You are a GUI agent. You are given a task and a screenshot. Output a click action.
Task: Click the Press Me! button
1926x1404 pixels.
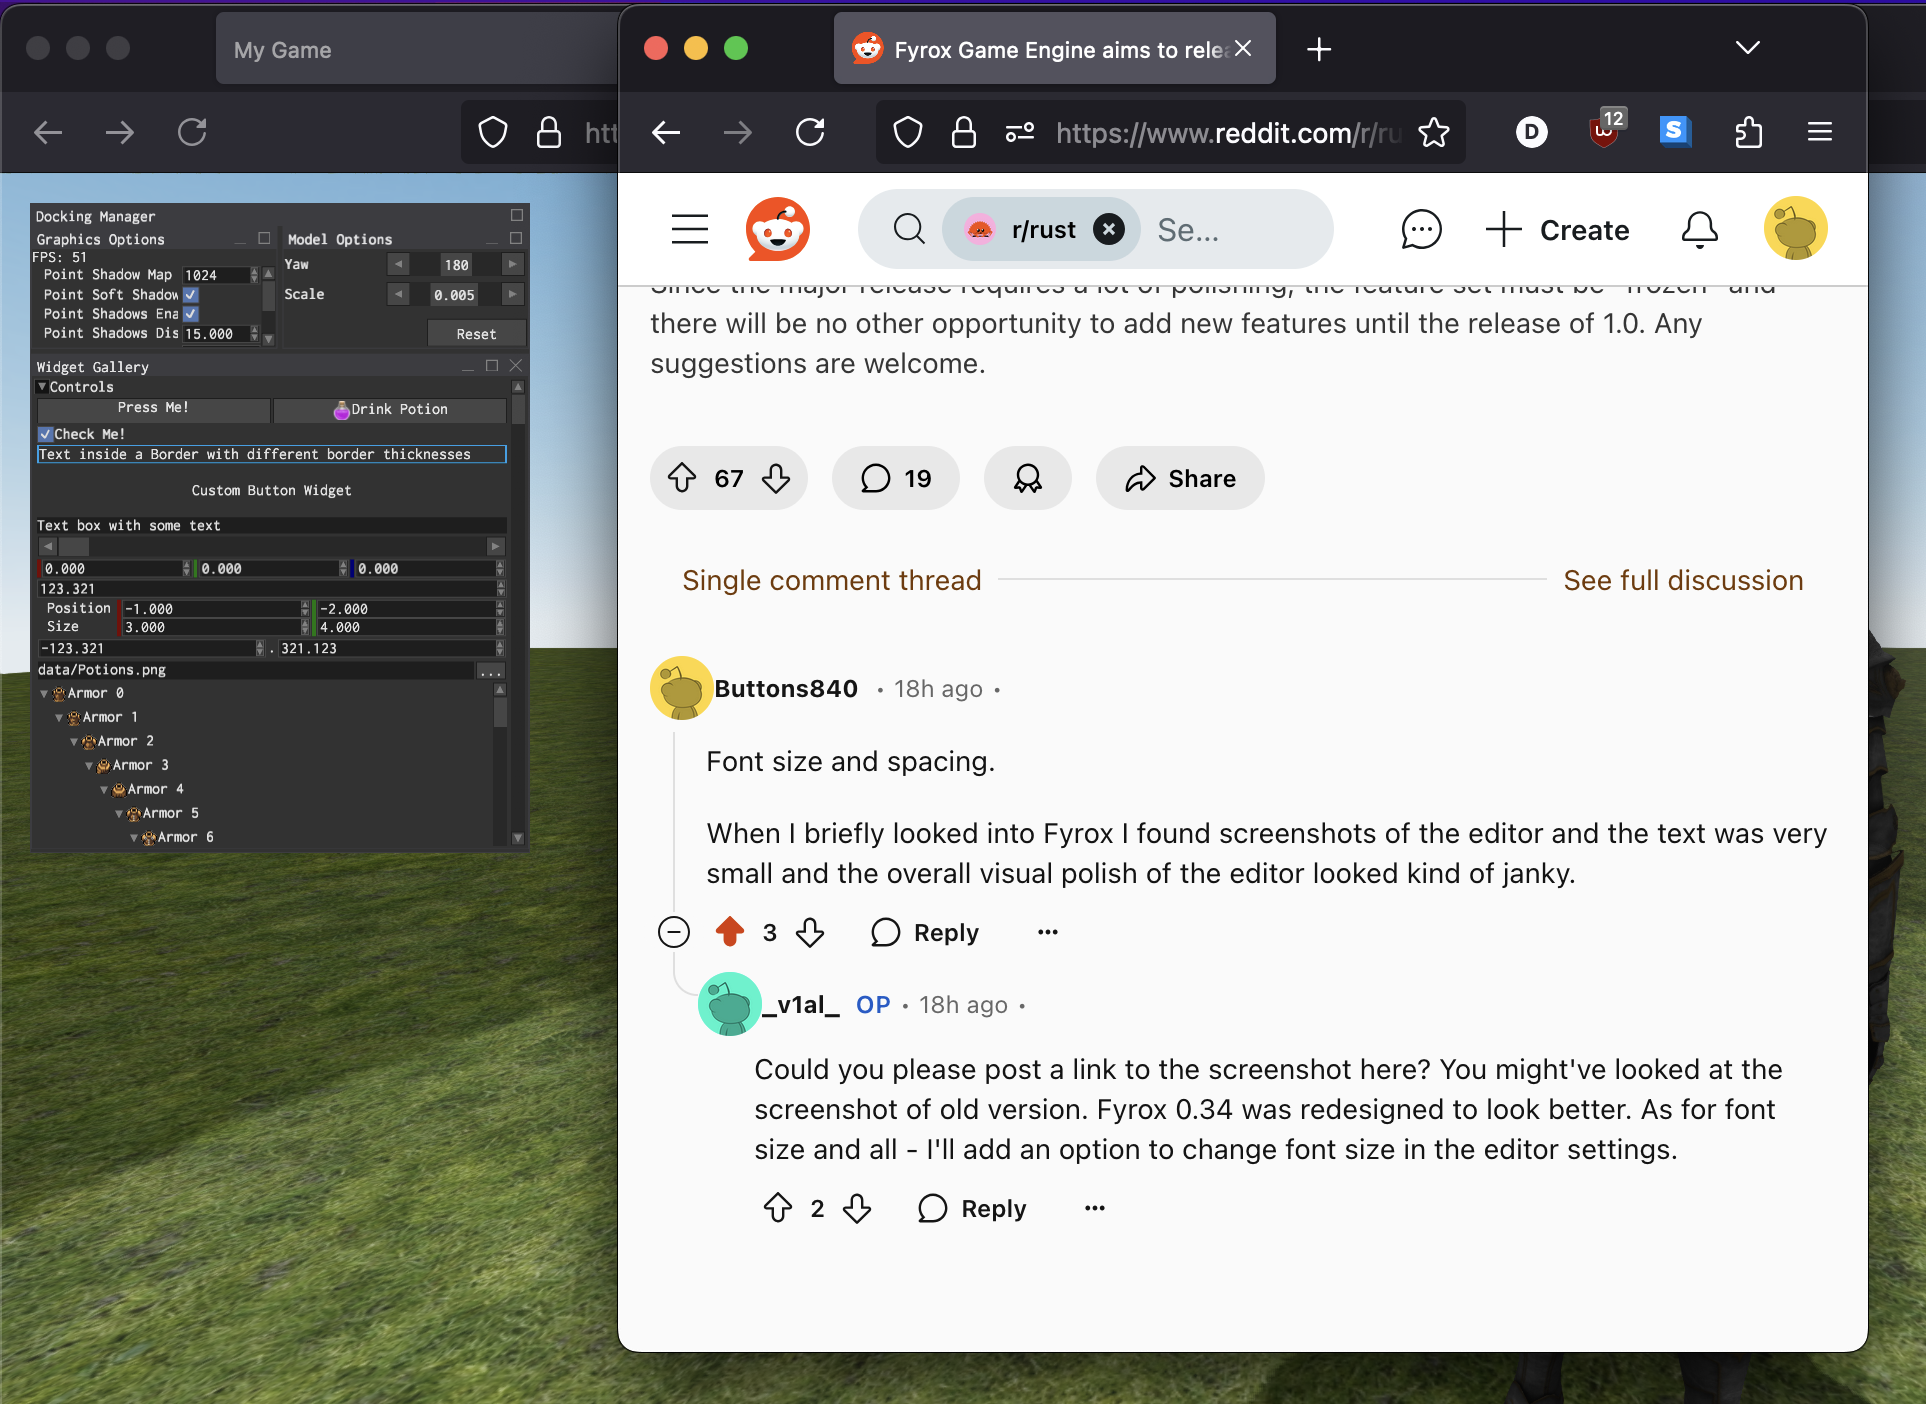pyautogui.click(x=153, y=408)
